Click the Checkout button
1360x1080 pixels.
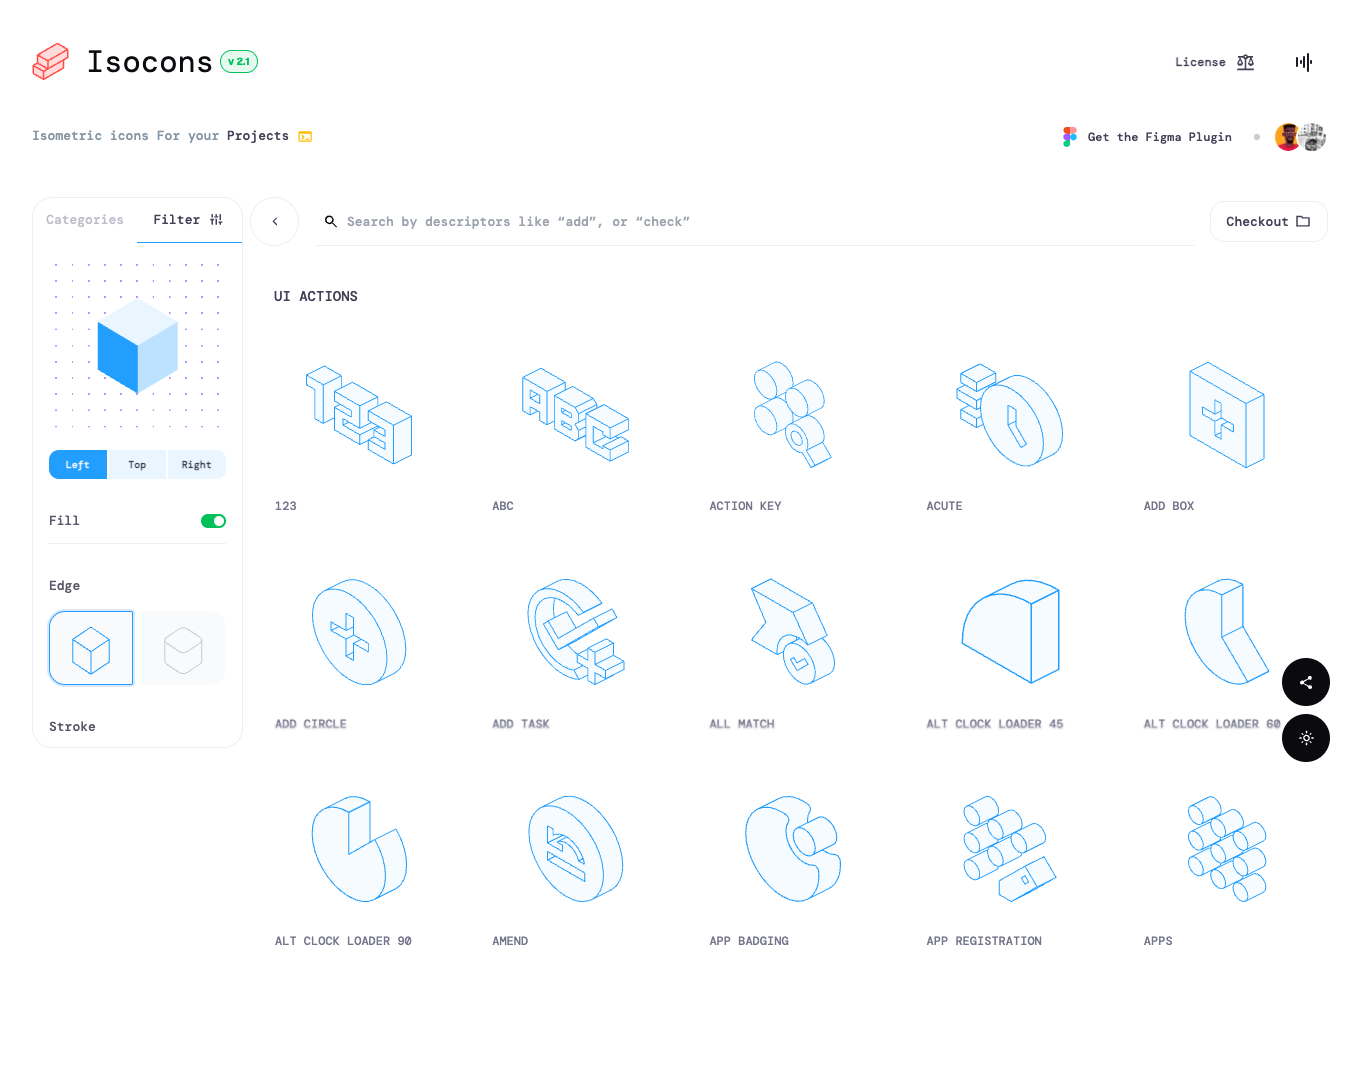point(1268,221)
